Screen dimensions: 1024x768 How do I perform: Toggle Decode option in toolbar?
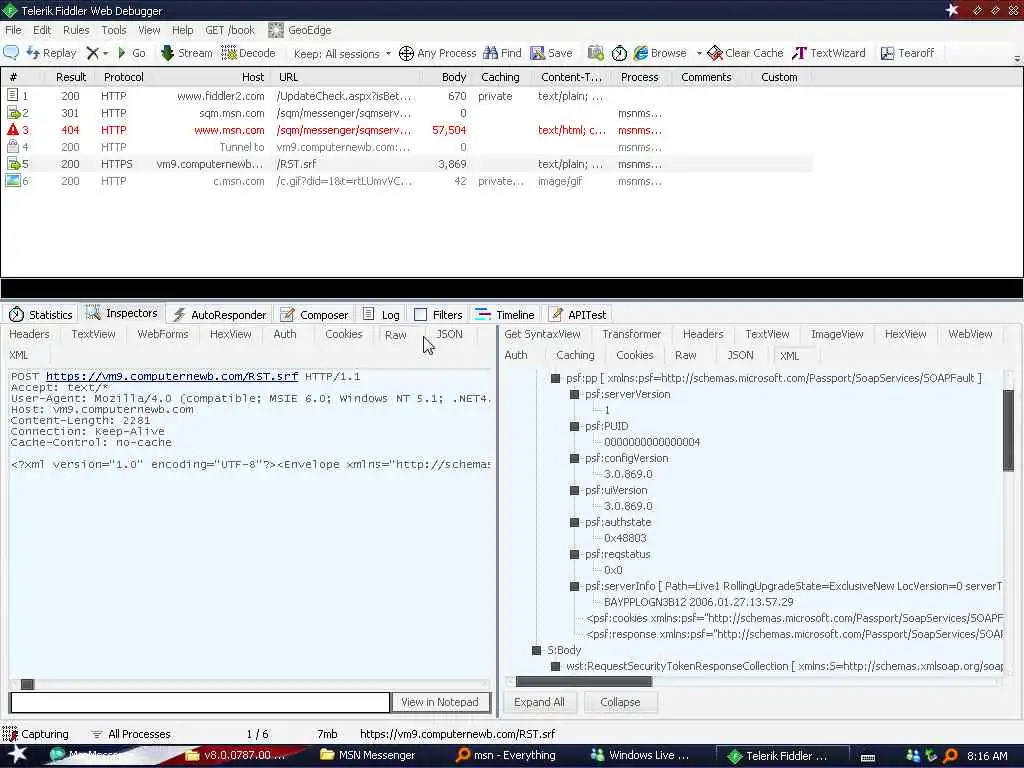pos(249,54)
